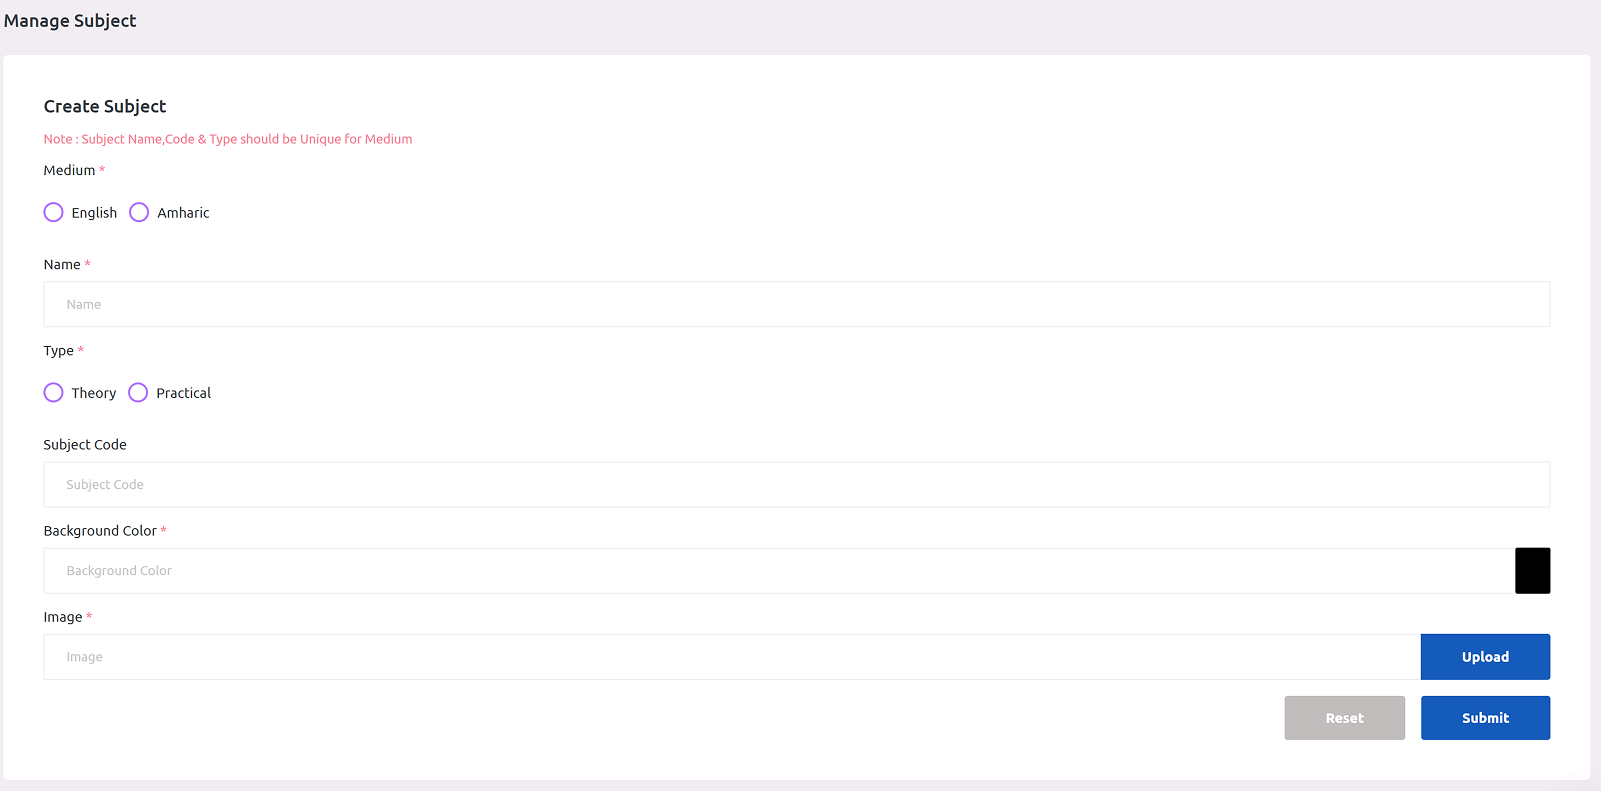Select the Amharic medium radio button
This screenshot has width=1601, height=791.
(139, 212)
